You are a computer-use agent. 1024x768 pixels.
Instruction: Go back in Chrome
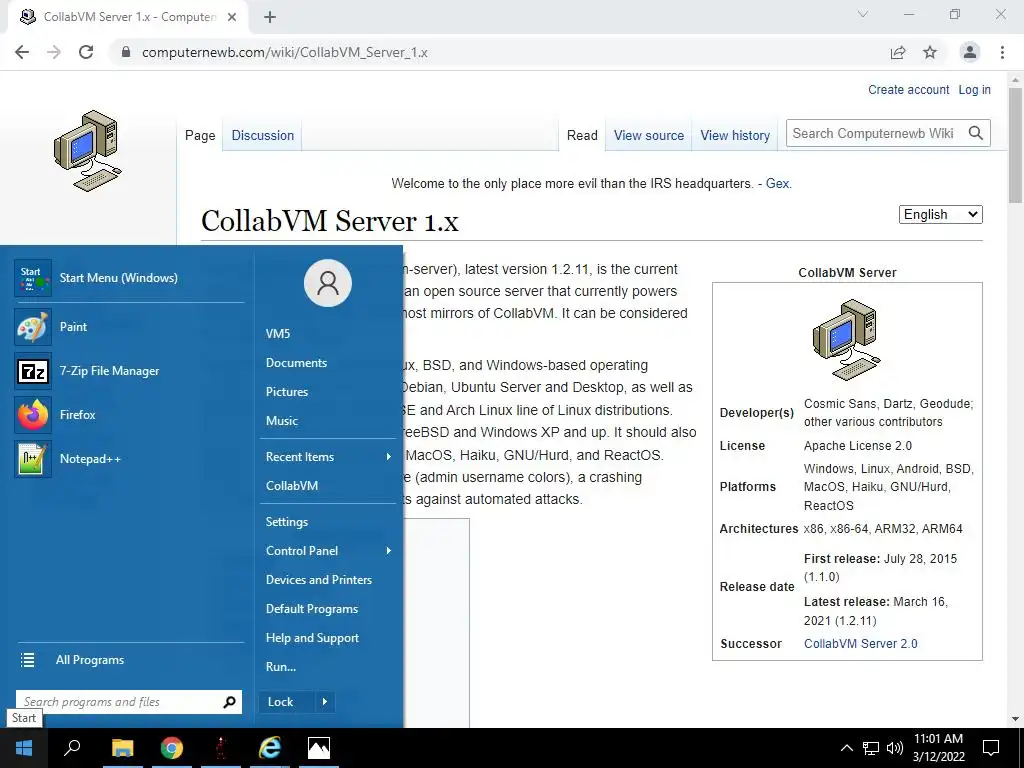tap(22, 52)
